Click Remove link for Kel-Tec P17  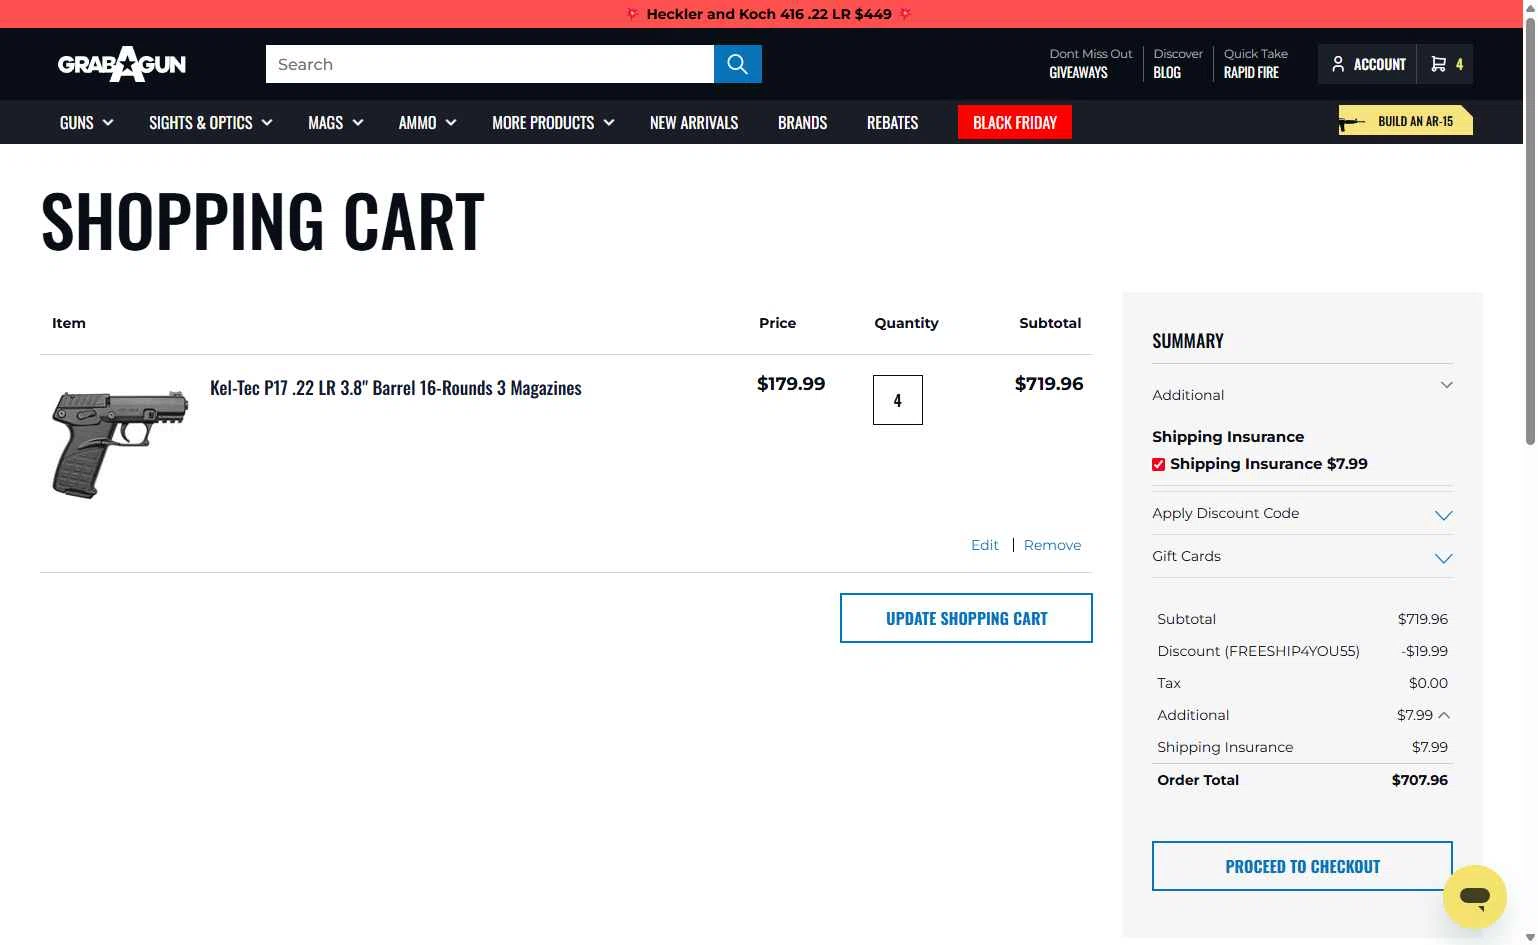pyautogui.click(x=1052, y=545)
